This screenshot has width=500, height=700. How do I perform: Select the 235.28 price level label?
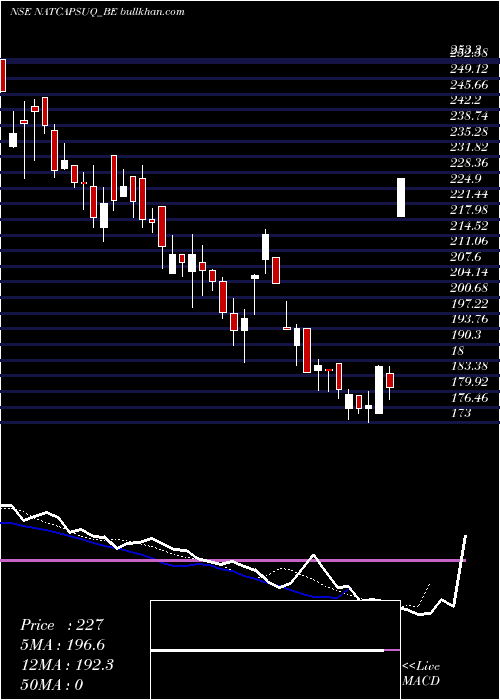pos(469,132)
